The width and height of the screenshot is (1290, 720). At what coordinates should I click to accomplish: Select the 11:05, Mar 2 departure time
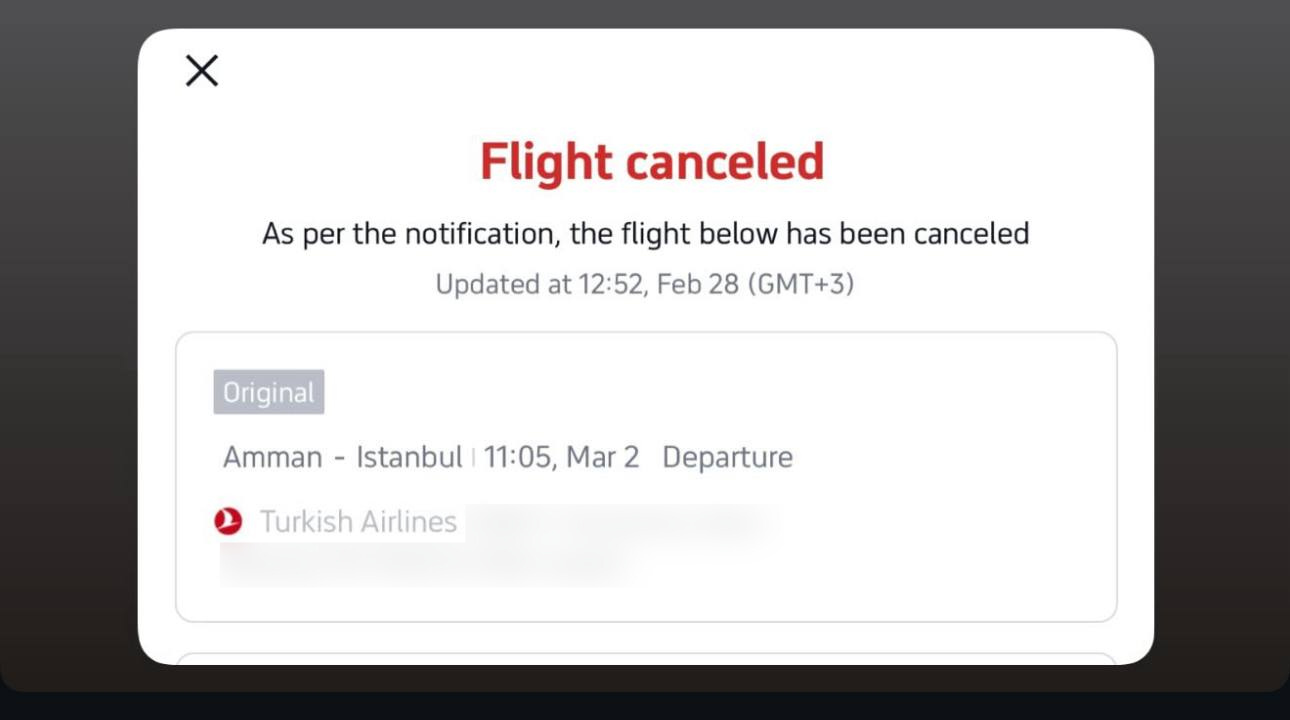(561, 458)
